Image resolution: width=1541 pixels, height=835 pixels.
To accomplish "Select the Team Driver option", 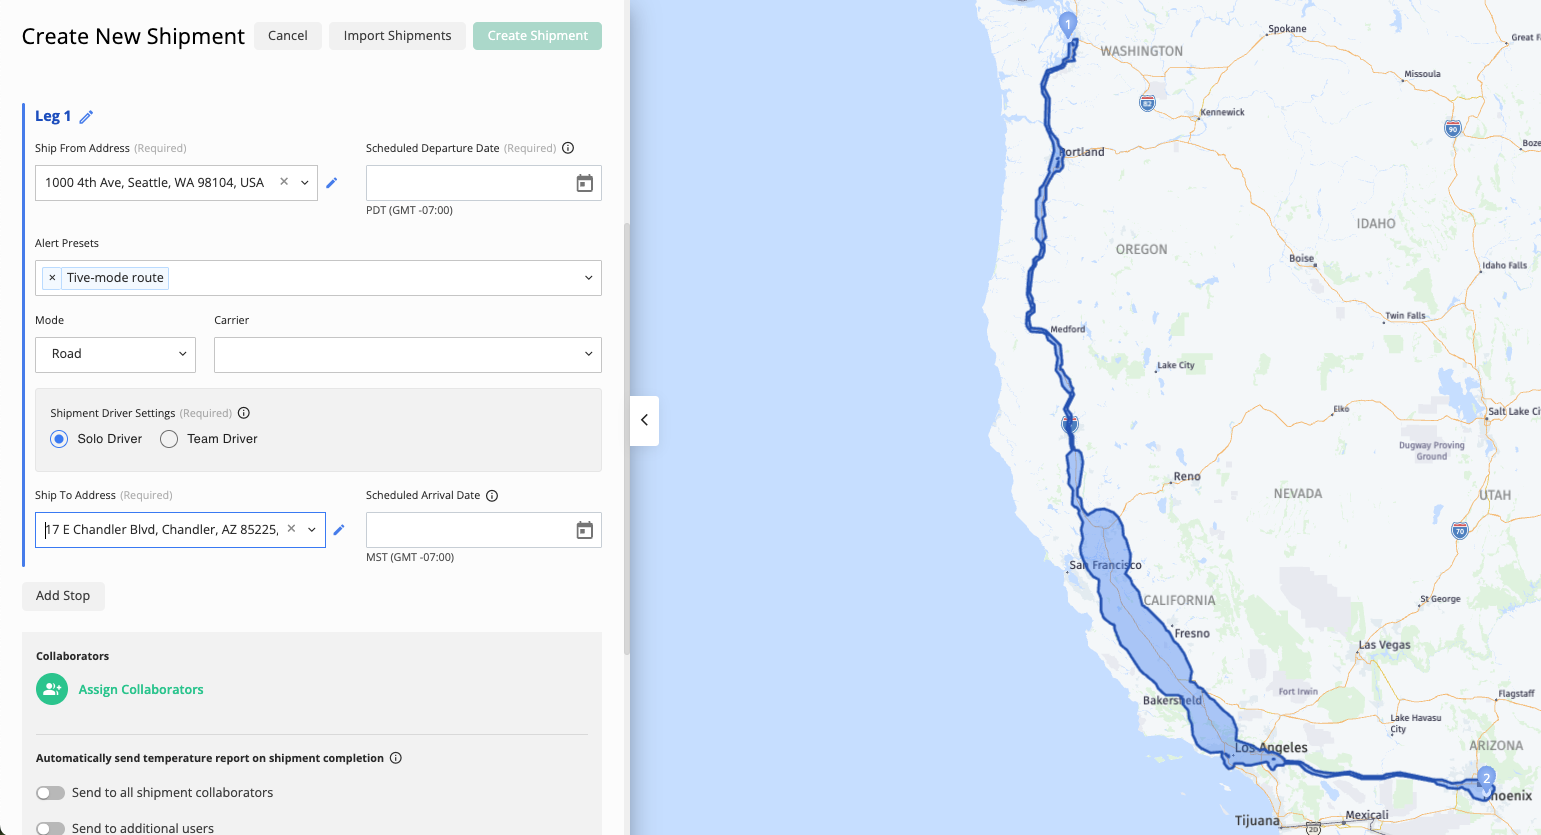I will [169, 439].
